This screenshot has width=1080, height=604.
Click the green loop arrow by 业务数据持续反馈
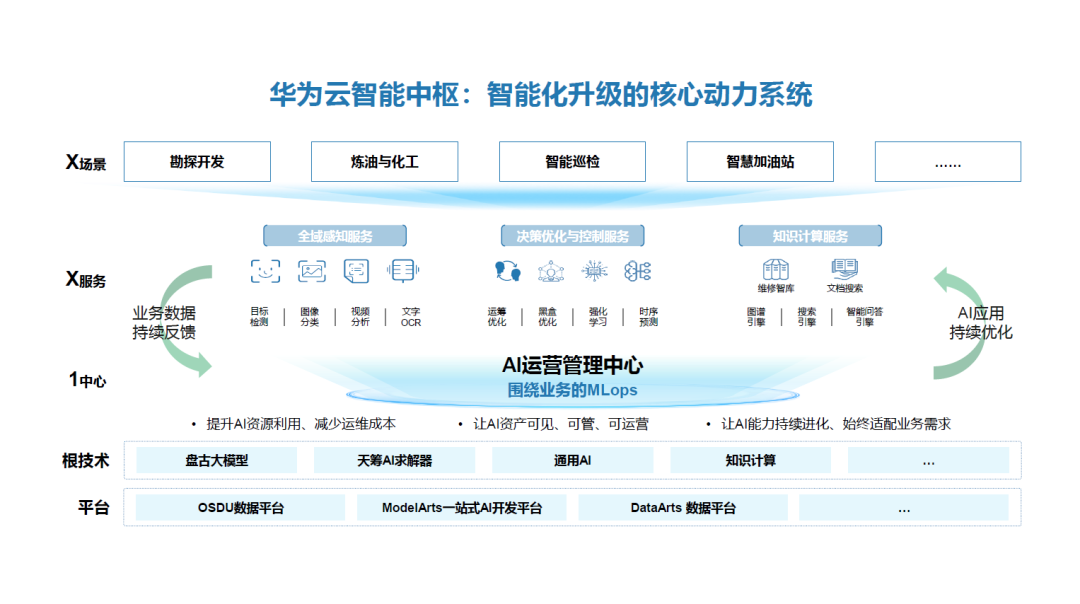pos(186,321)
